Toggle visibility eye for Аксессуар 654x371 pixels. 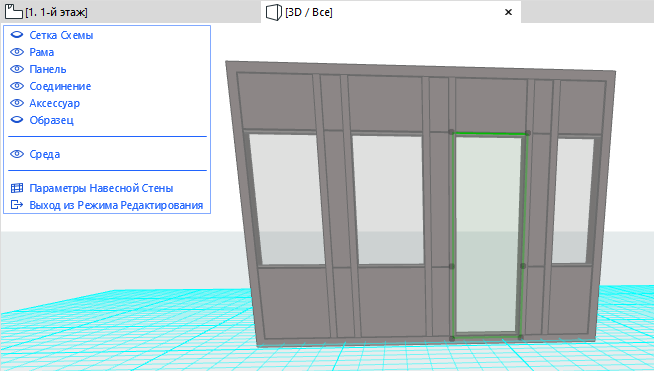coord(17,103)
